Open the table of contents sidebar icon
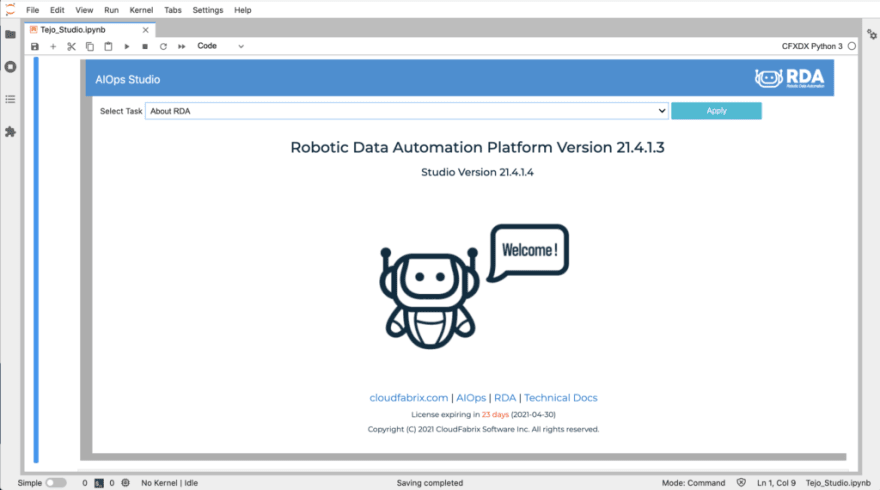Viewport: 880px width, 490px height. tap(10, 99)
